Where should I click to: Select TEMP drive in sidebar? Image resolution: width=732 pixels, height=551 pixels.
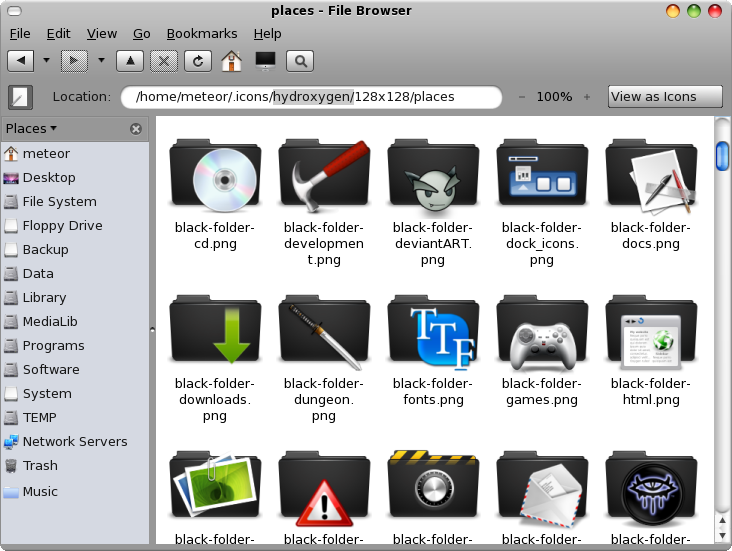tap(75, 417)
